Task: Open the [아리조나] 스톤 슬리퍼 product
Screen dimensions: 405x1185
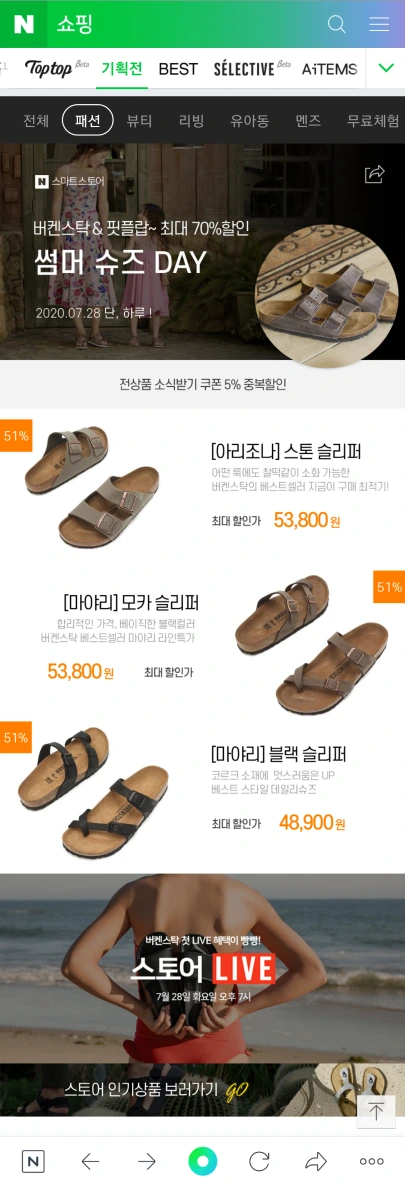Action: click(x=286, y=453)
